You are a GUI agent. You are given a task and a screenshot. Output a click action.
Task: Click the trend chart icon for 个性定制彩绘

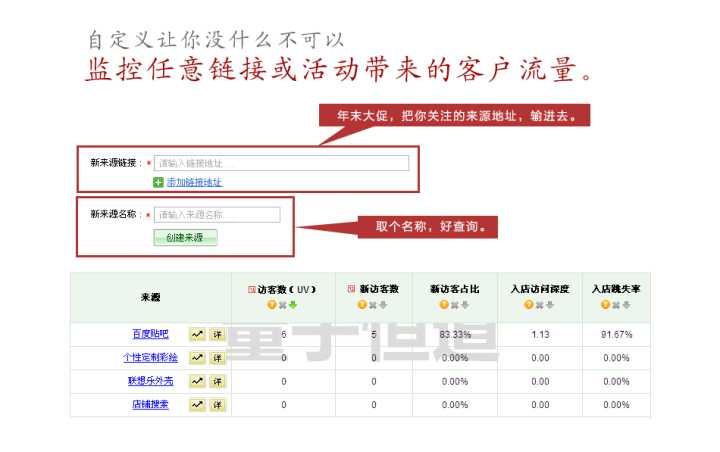pos(197,358)
